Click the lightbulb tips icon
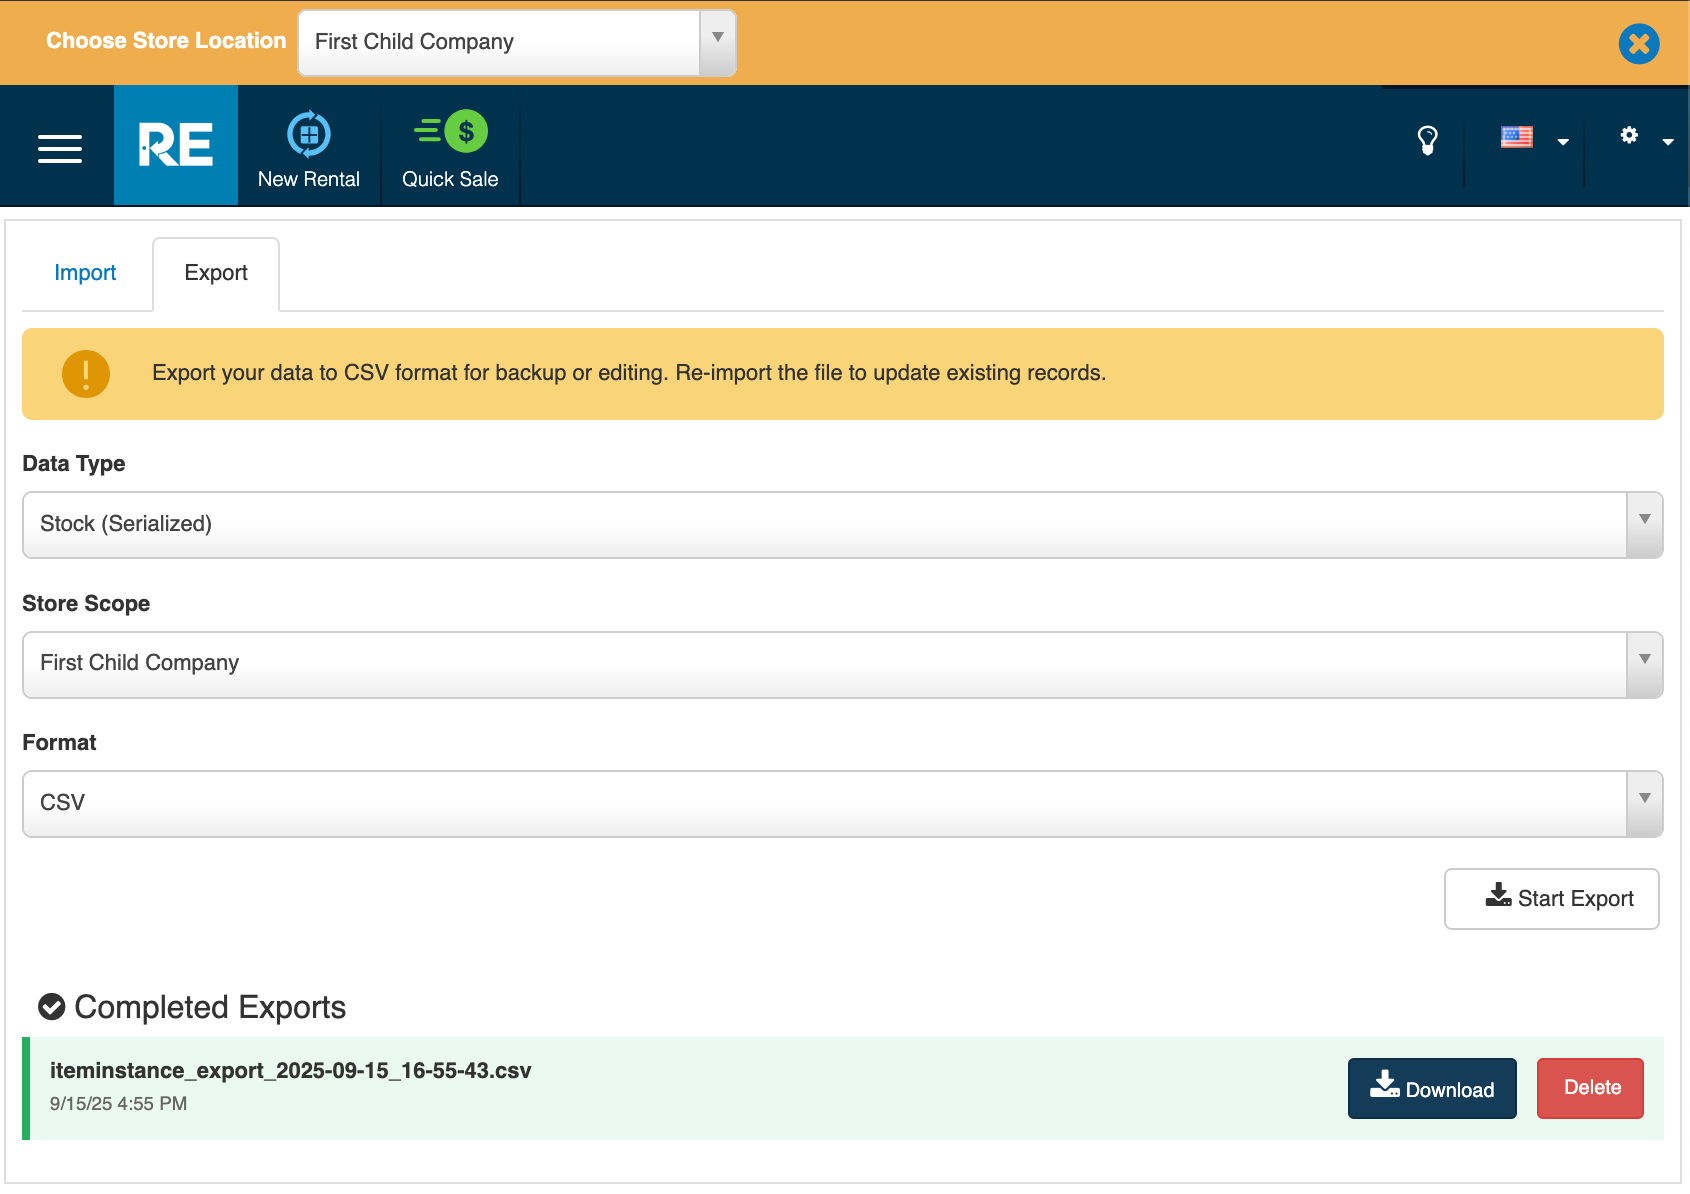The height and width of the screenshot is (1194, 1690). pos(1427,140)
